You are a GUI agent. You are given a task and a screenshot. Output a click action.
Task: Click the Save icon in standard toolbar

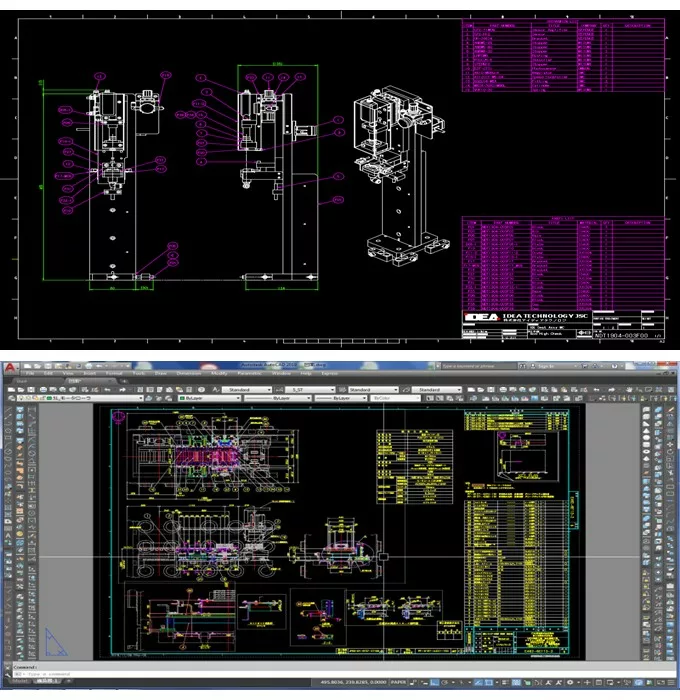[x=31, y=390]
